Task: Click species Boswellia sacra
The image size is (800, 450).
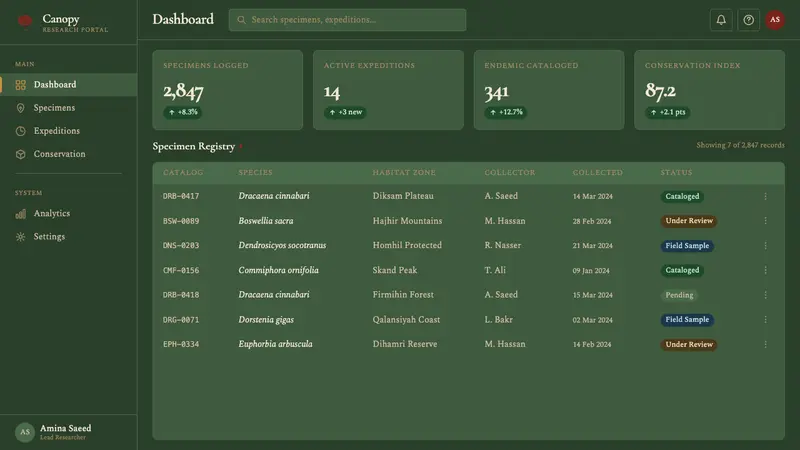Action: click(266, 221)
